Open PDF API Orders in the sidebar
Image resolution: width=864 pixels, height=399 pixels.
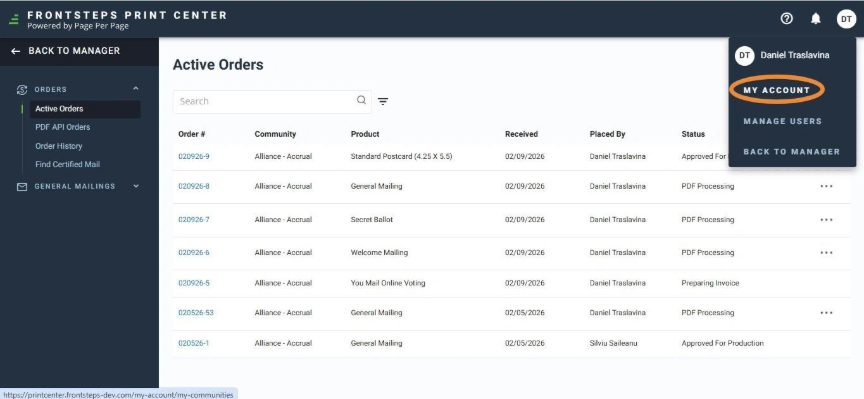pos(63,127)
